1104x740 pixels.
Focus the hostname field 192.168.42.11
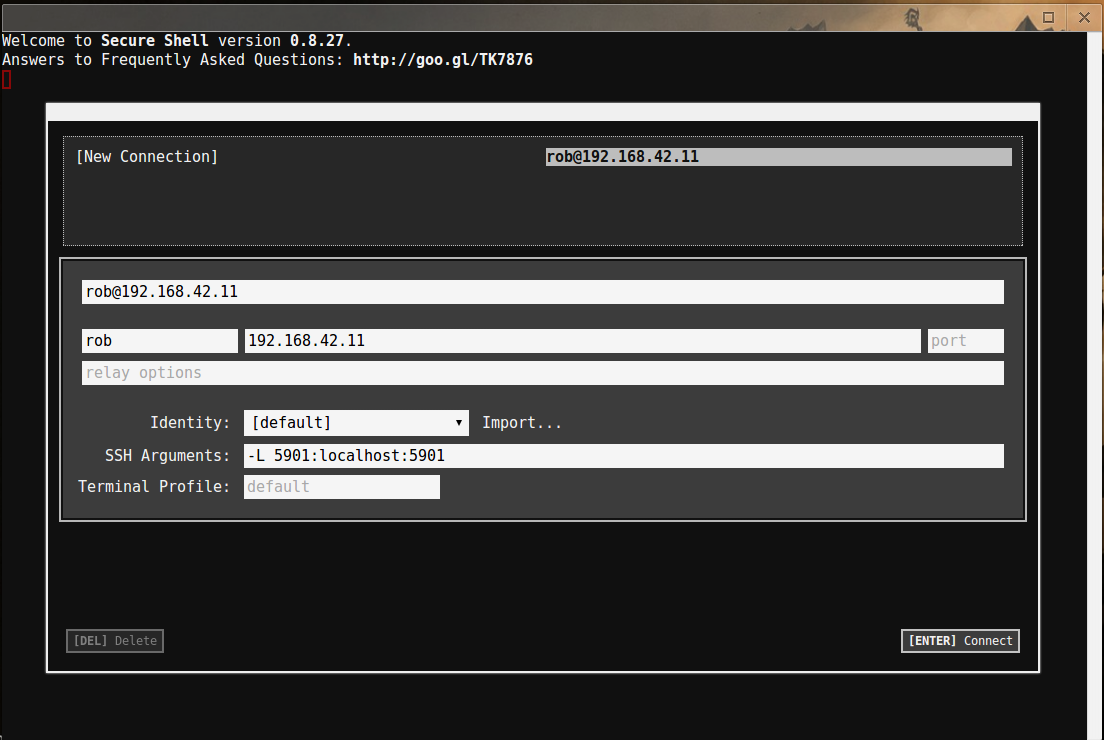tap(582, 341)
